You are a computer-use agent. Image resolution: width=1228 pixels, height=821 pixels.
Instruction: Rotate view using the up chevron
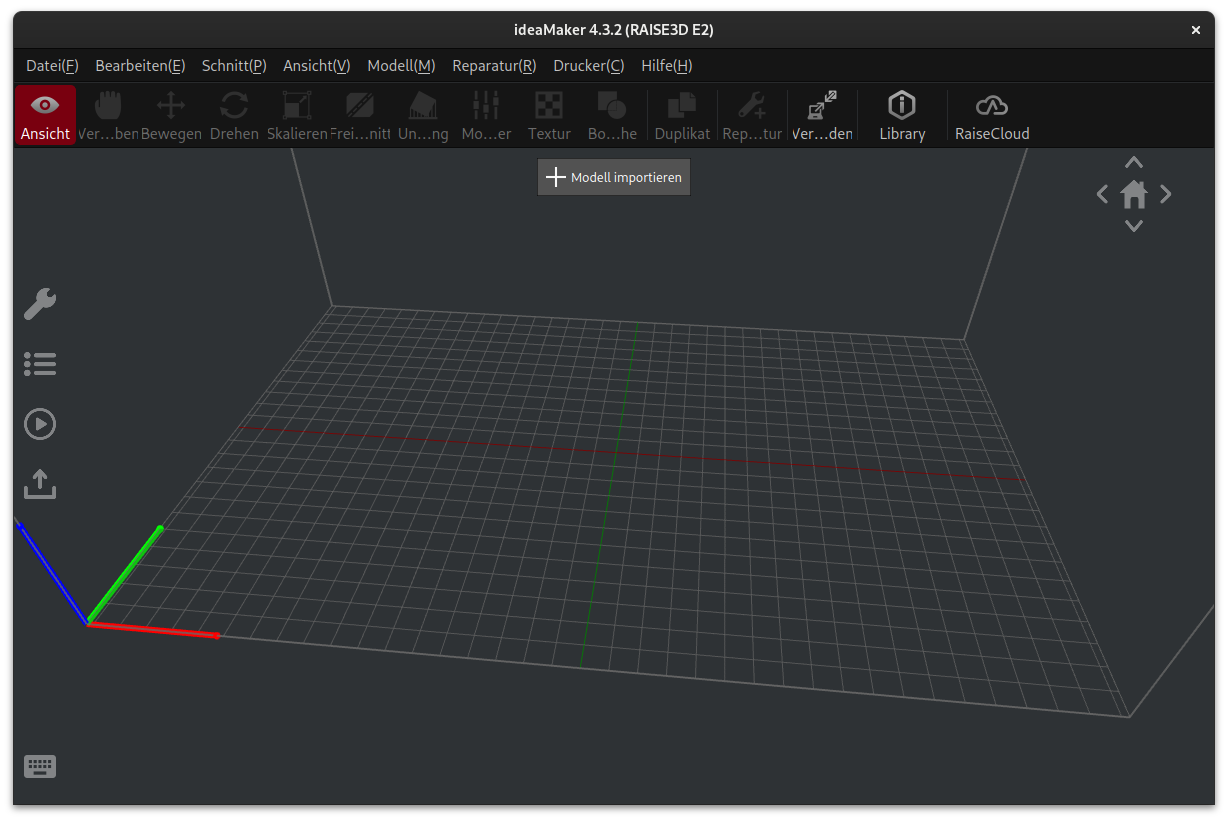click(x=1134, y=162)
